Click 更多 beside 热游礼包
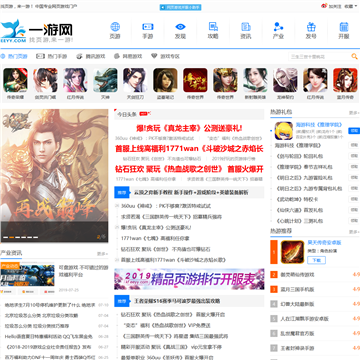The image size is (360, 360). 354,113
